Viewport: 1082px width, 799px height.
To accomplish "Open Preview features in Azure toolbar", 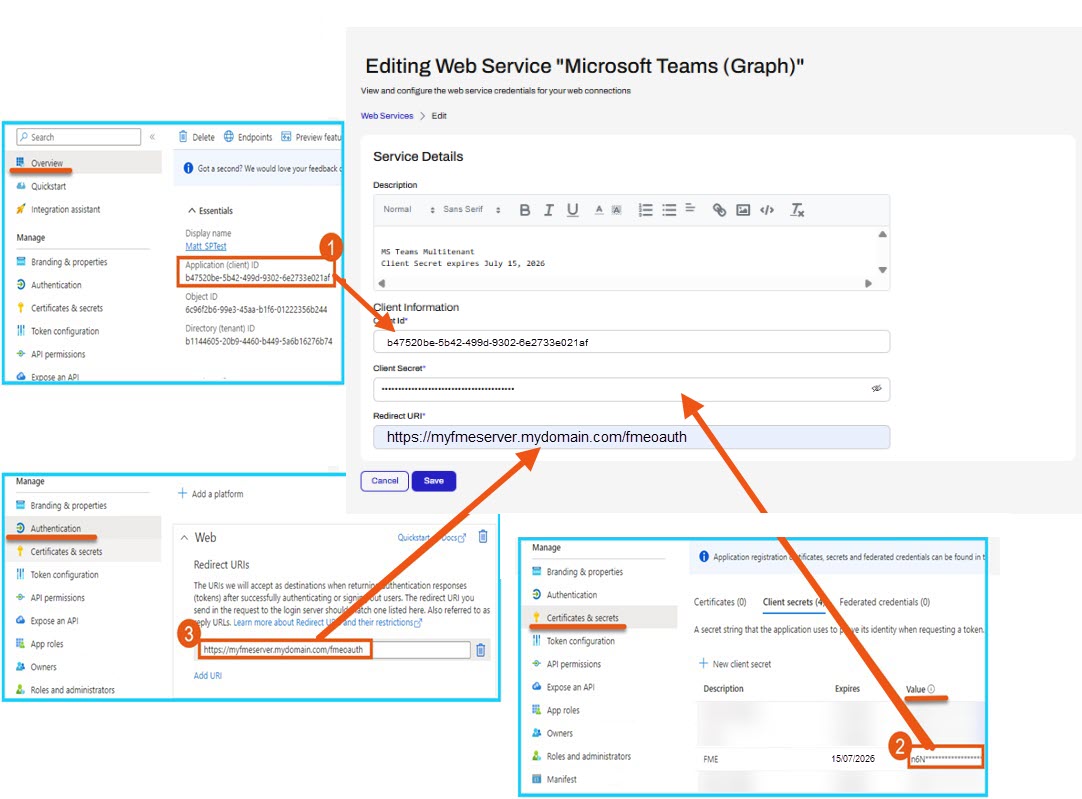I will (311, 137).
